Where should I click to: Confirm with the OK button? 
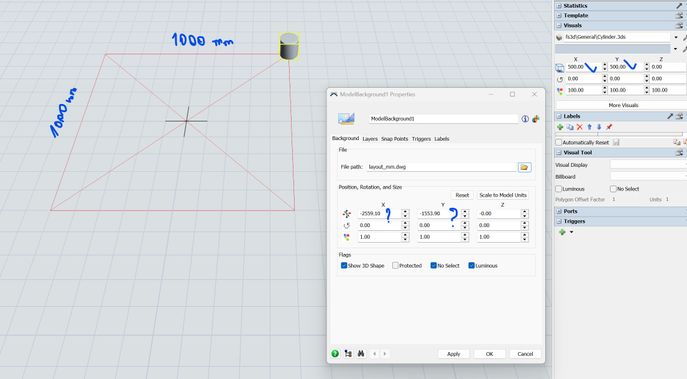[489, 354]
